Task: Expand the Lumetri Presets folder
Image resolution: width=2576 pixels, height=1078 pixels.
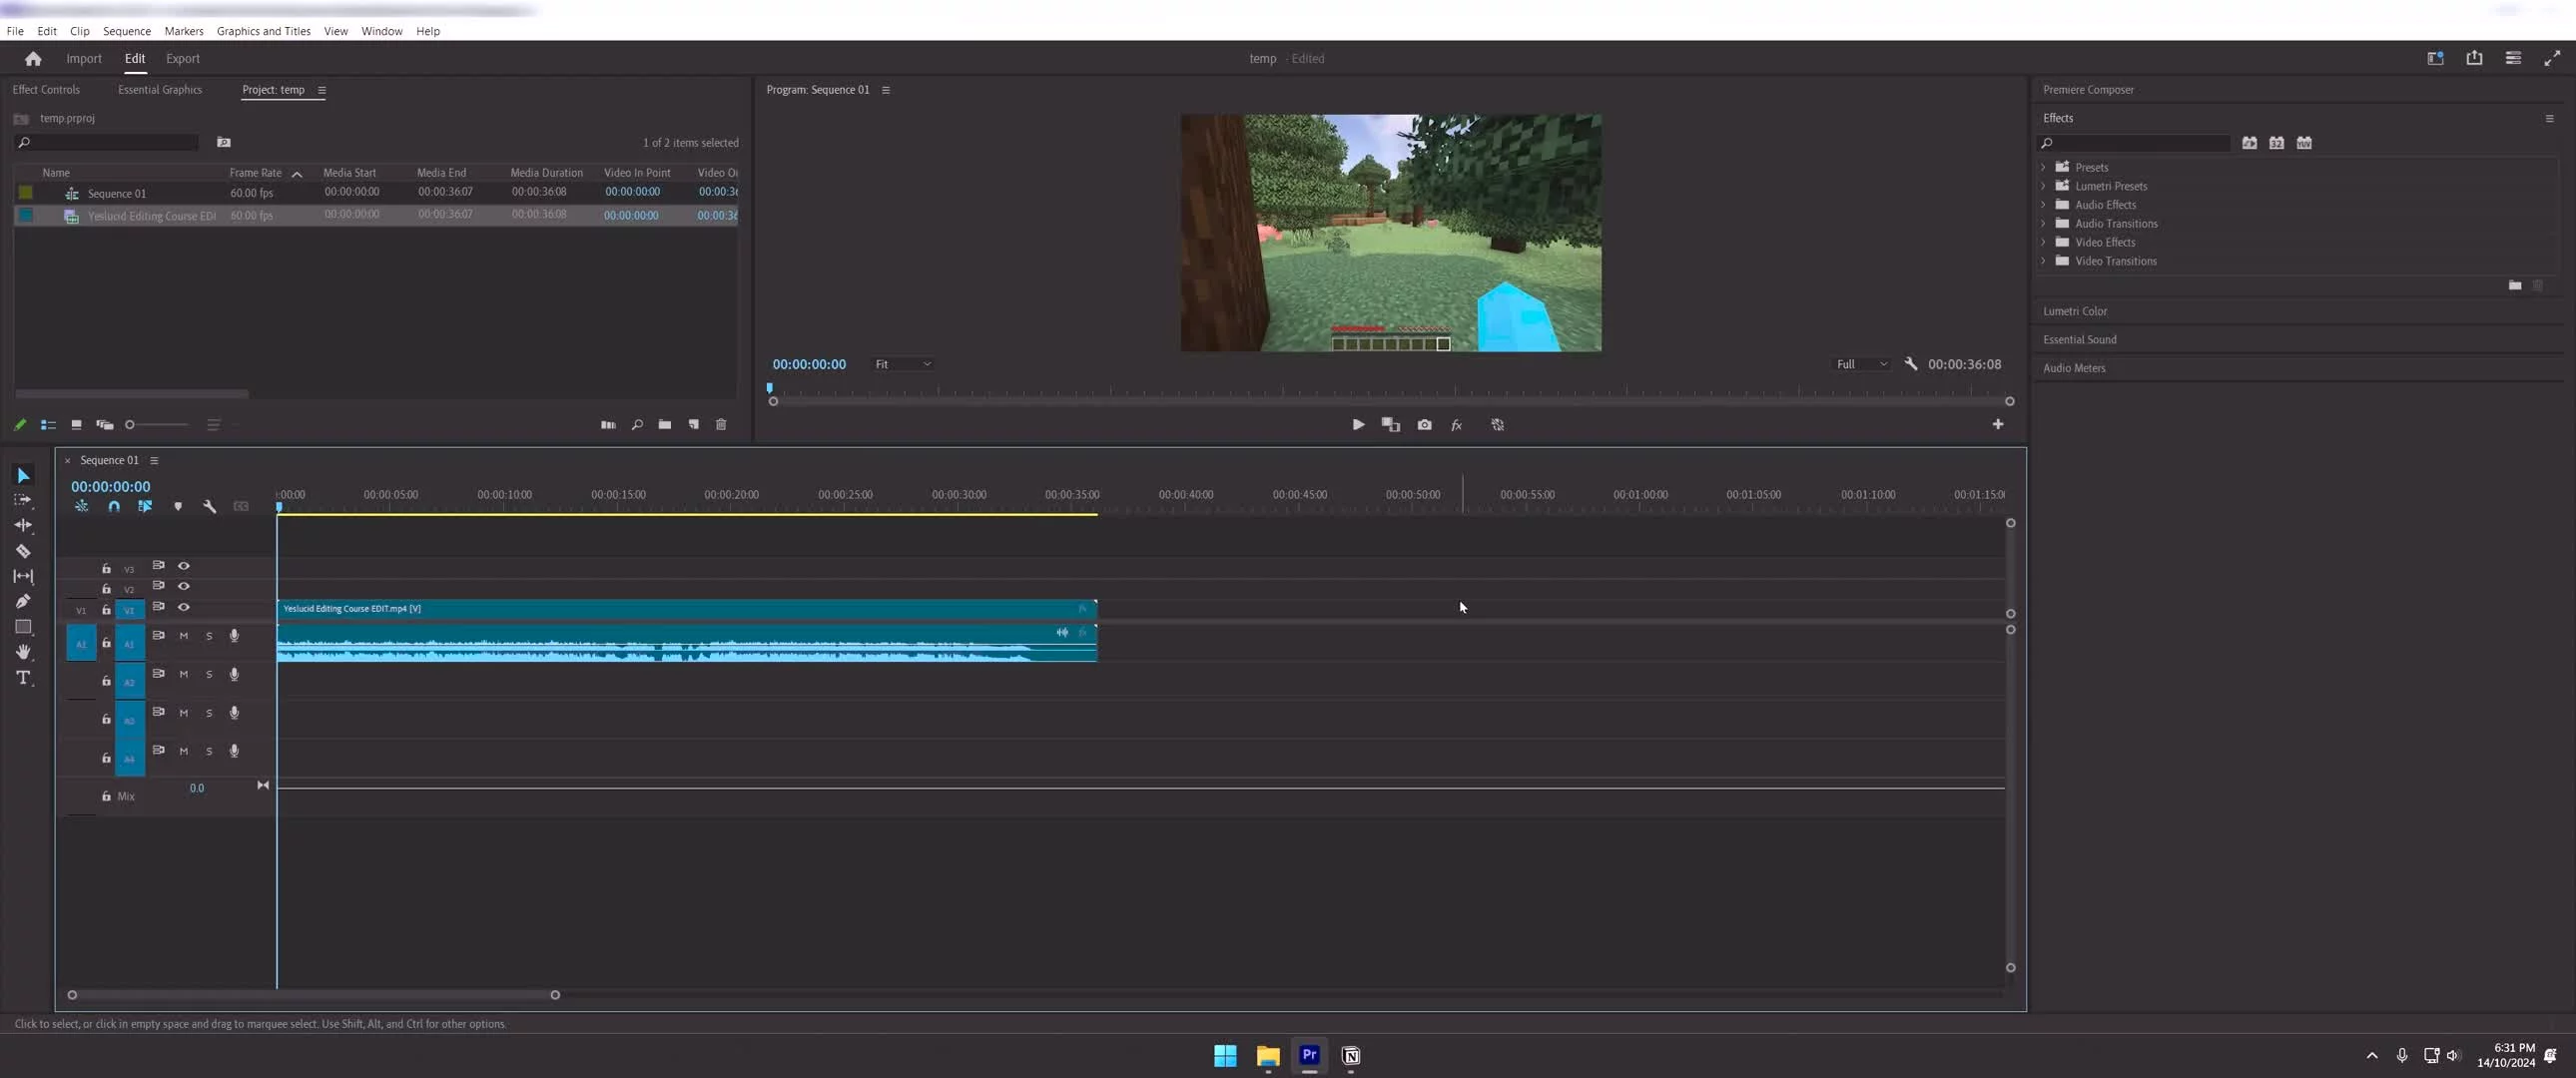Action: pos(2043,186)
